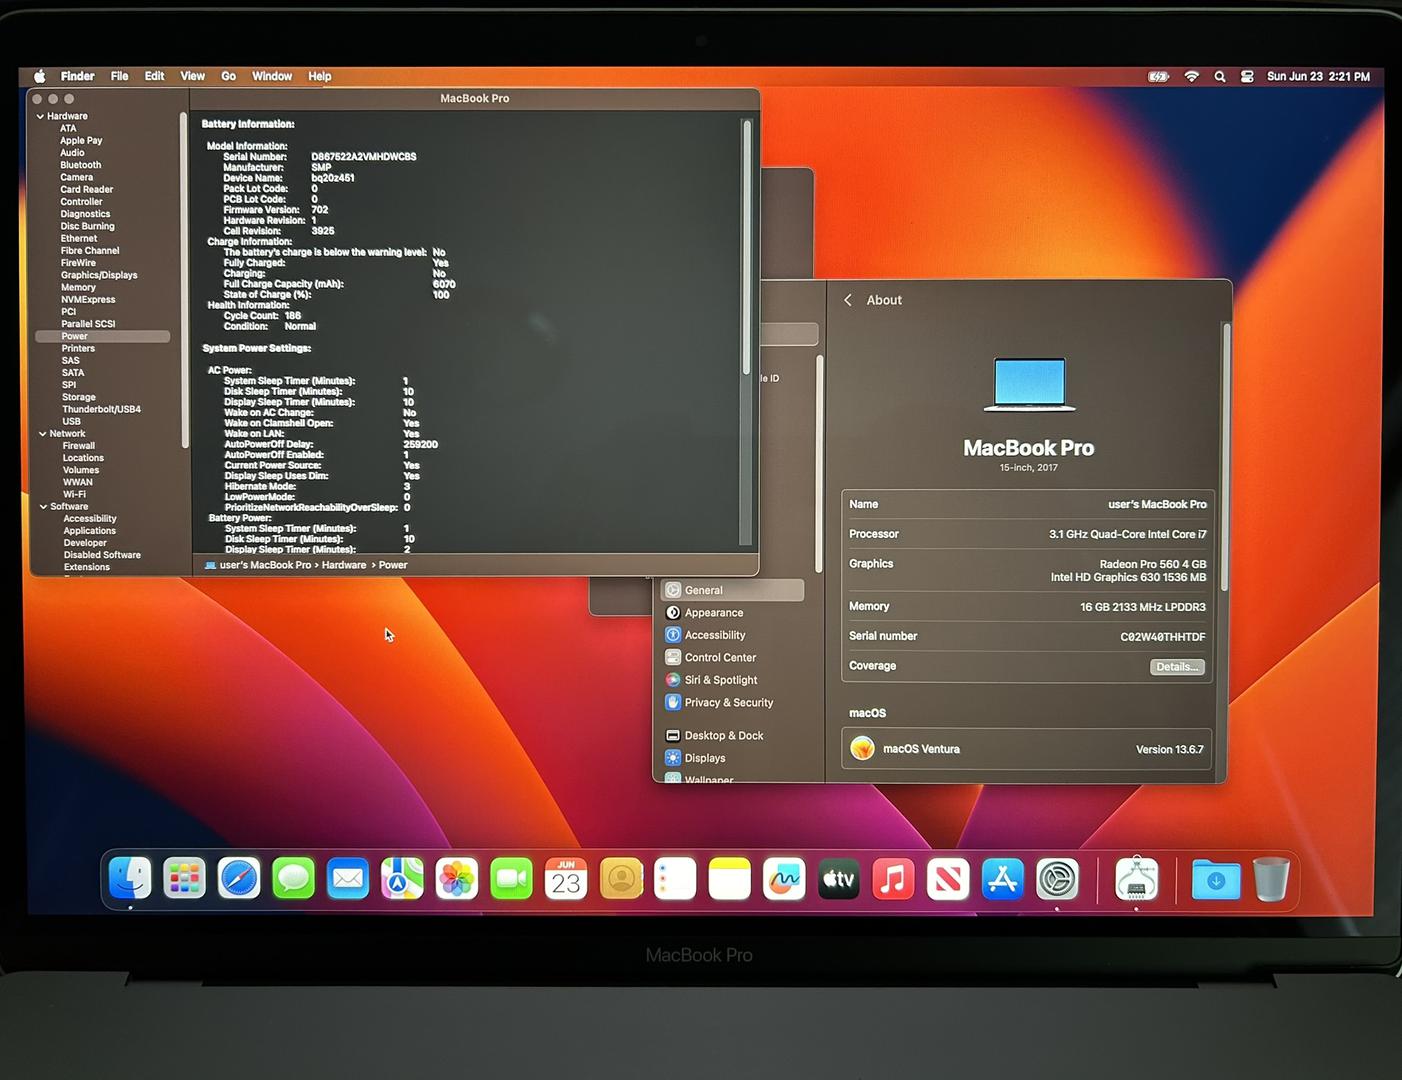Open Finder in the Dock

(x=130, y=878)
